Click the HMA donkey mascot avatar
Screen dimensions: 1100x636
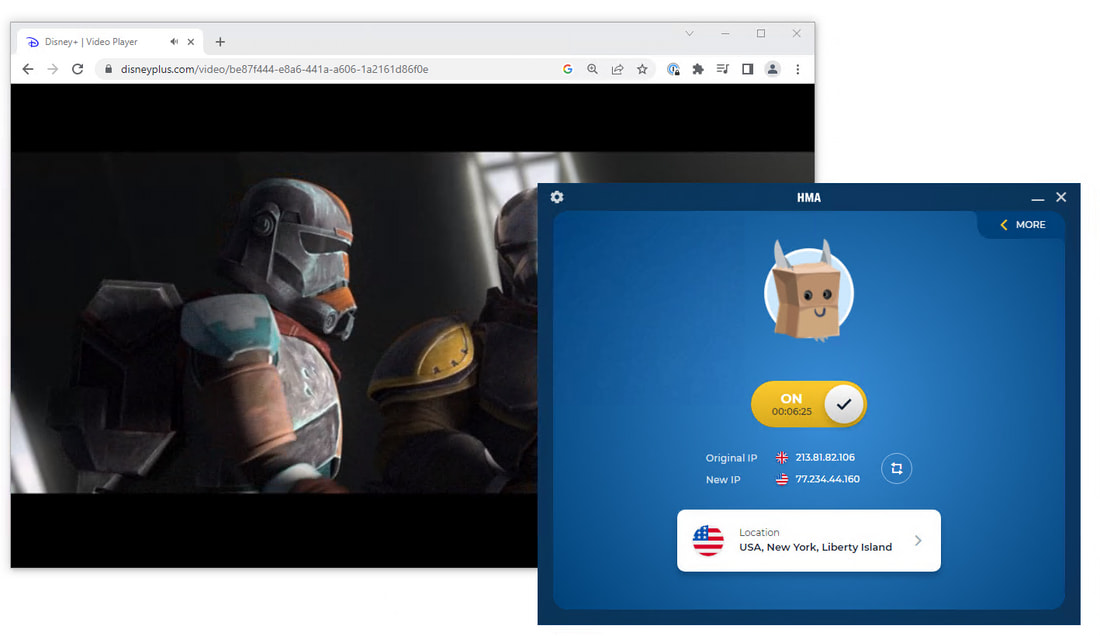(809, 291)
